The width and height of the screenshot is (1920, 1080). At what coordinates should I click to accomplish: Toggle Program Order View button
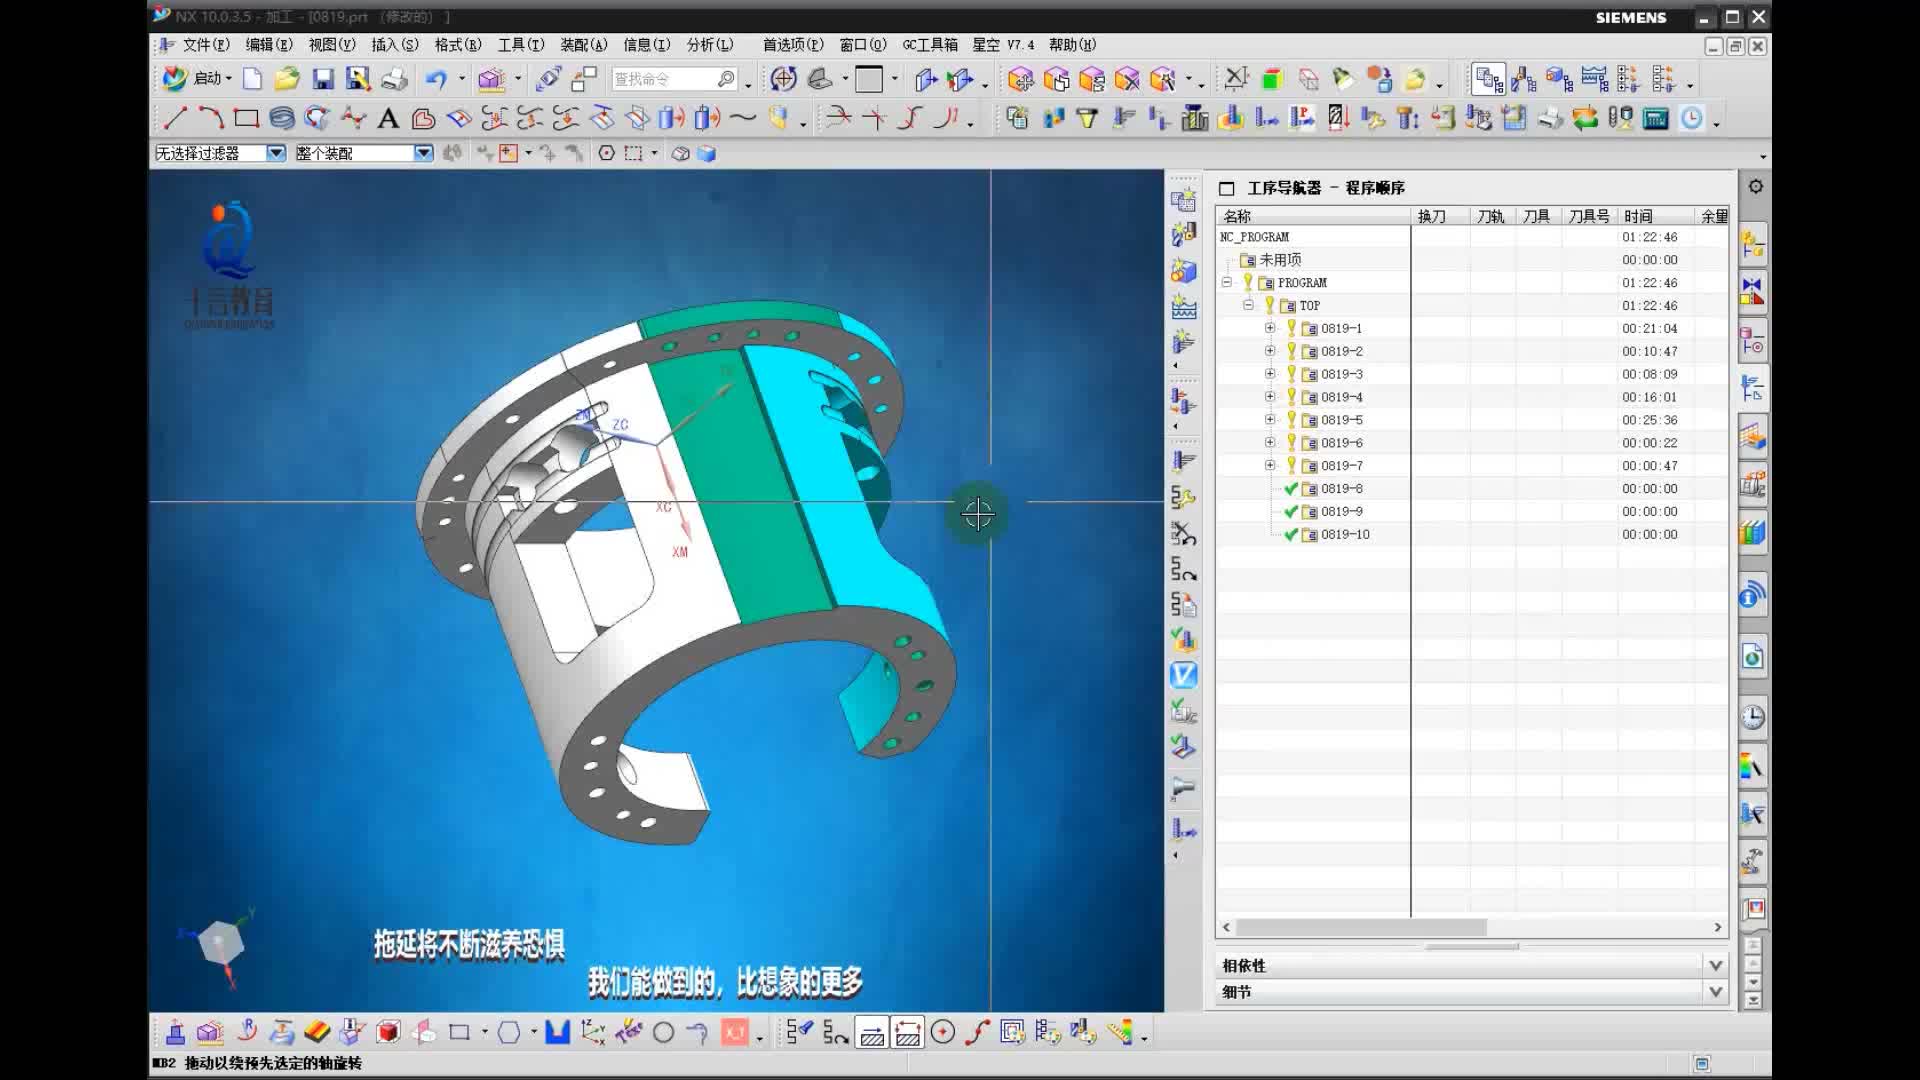1489,79
